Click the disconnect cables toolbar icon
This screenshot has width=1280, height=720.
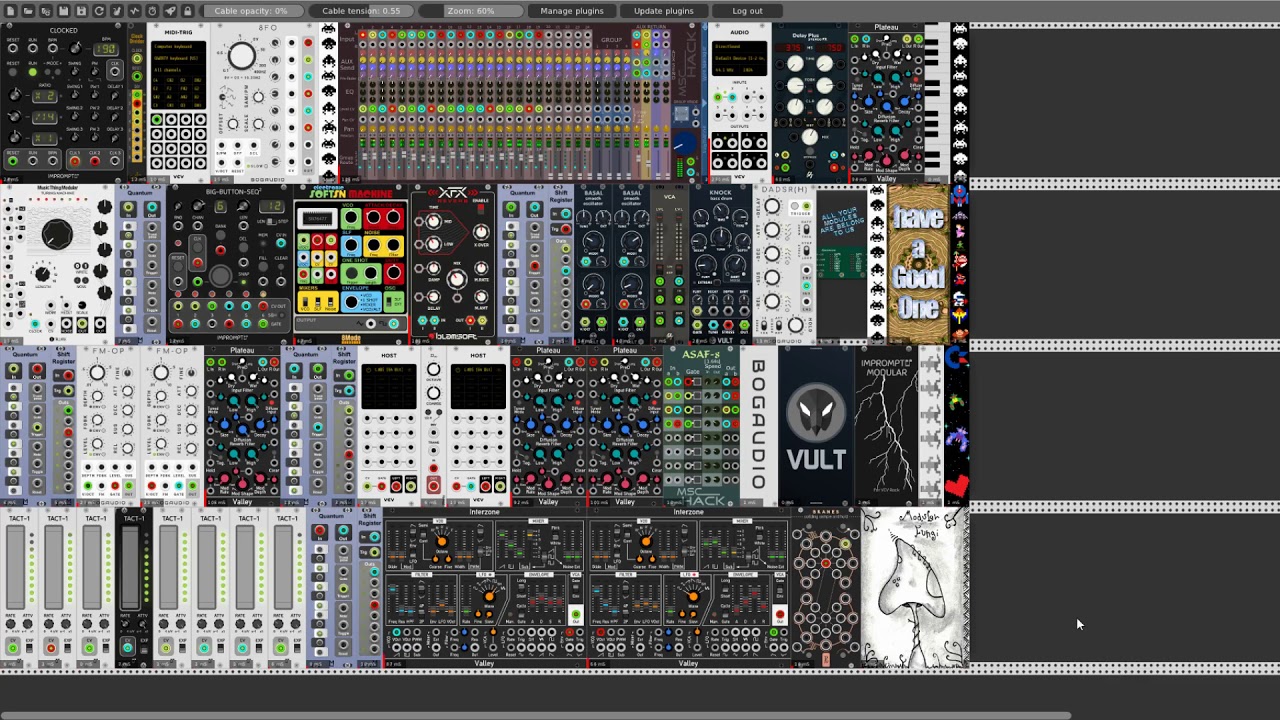116,11
